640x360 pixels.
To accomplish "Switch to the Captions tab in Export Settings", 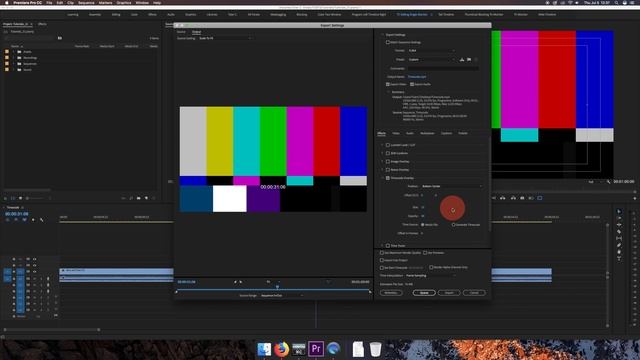I will [446, 133].
